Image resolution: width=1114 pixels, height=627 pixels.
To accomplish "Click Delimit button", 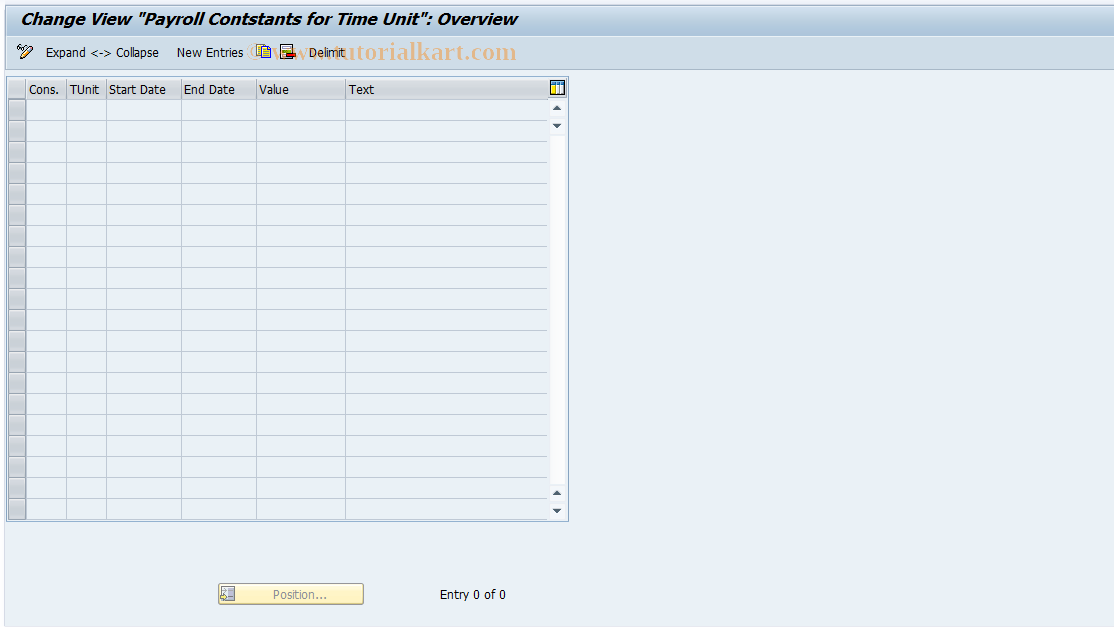I will pos(327,53).
